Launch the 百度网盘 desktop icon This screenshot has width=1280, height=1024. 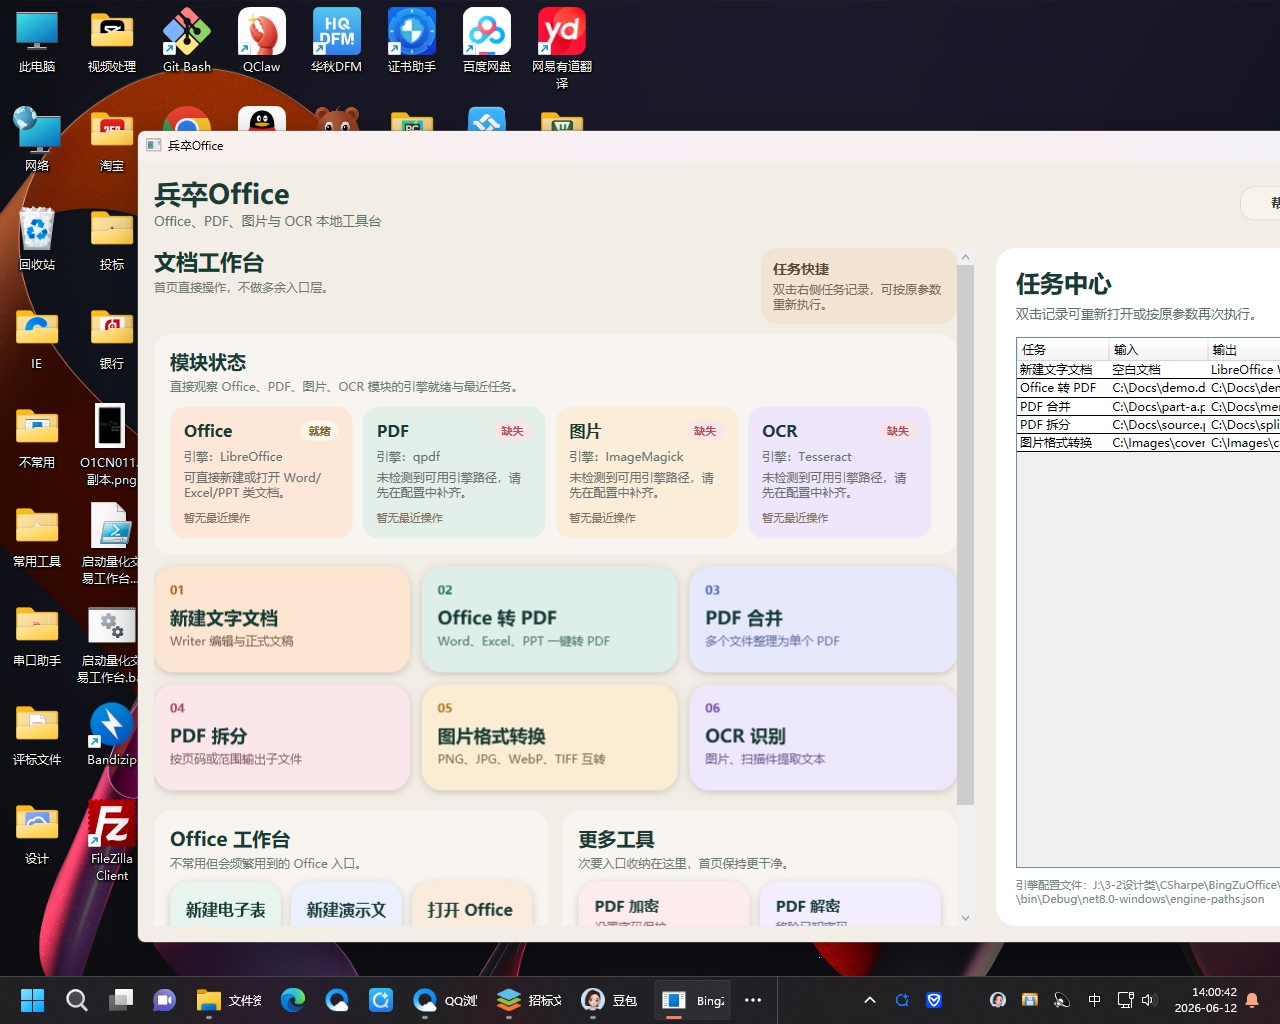click(x=487, y=40)
